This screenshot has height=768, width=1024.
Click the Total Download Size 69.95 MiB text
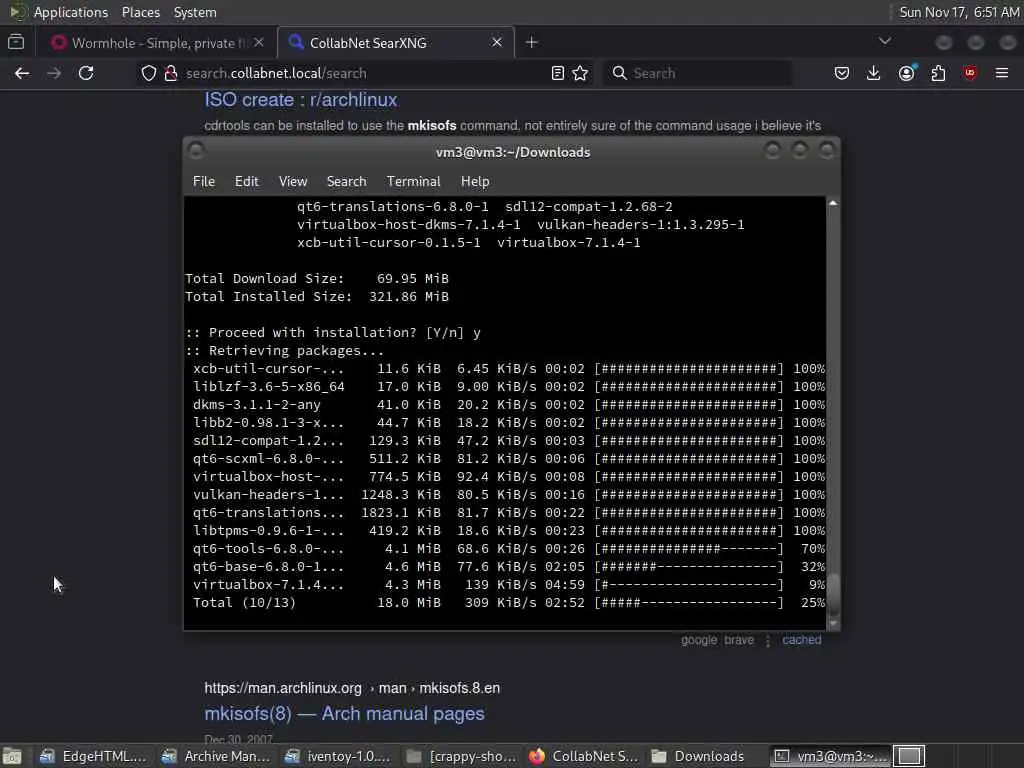point(317,279)
